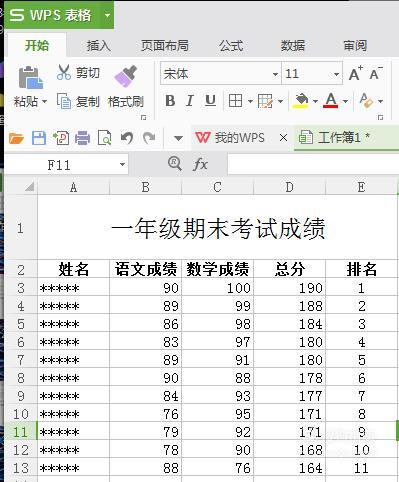Switch to the 开始 tab
This screenshot has width=399, height=482.
[x=37, y=45]
